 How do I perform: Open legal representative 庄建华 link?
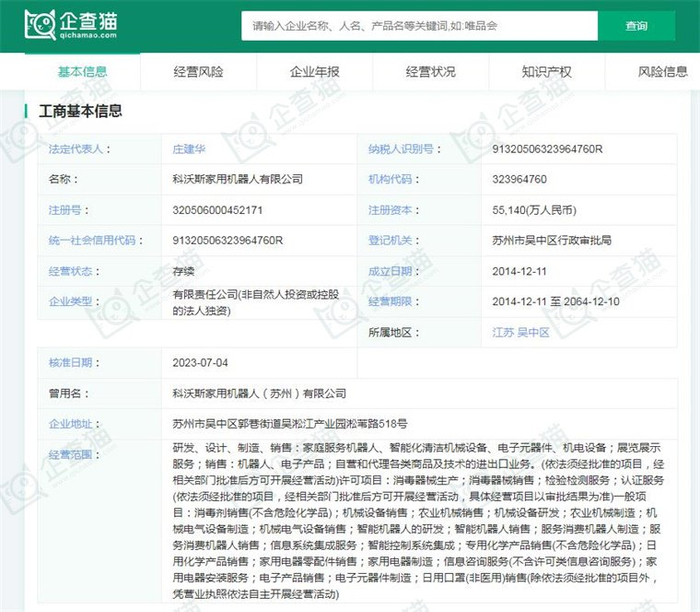189,149
